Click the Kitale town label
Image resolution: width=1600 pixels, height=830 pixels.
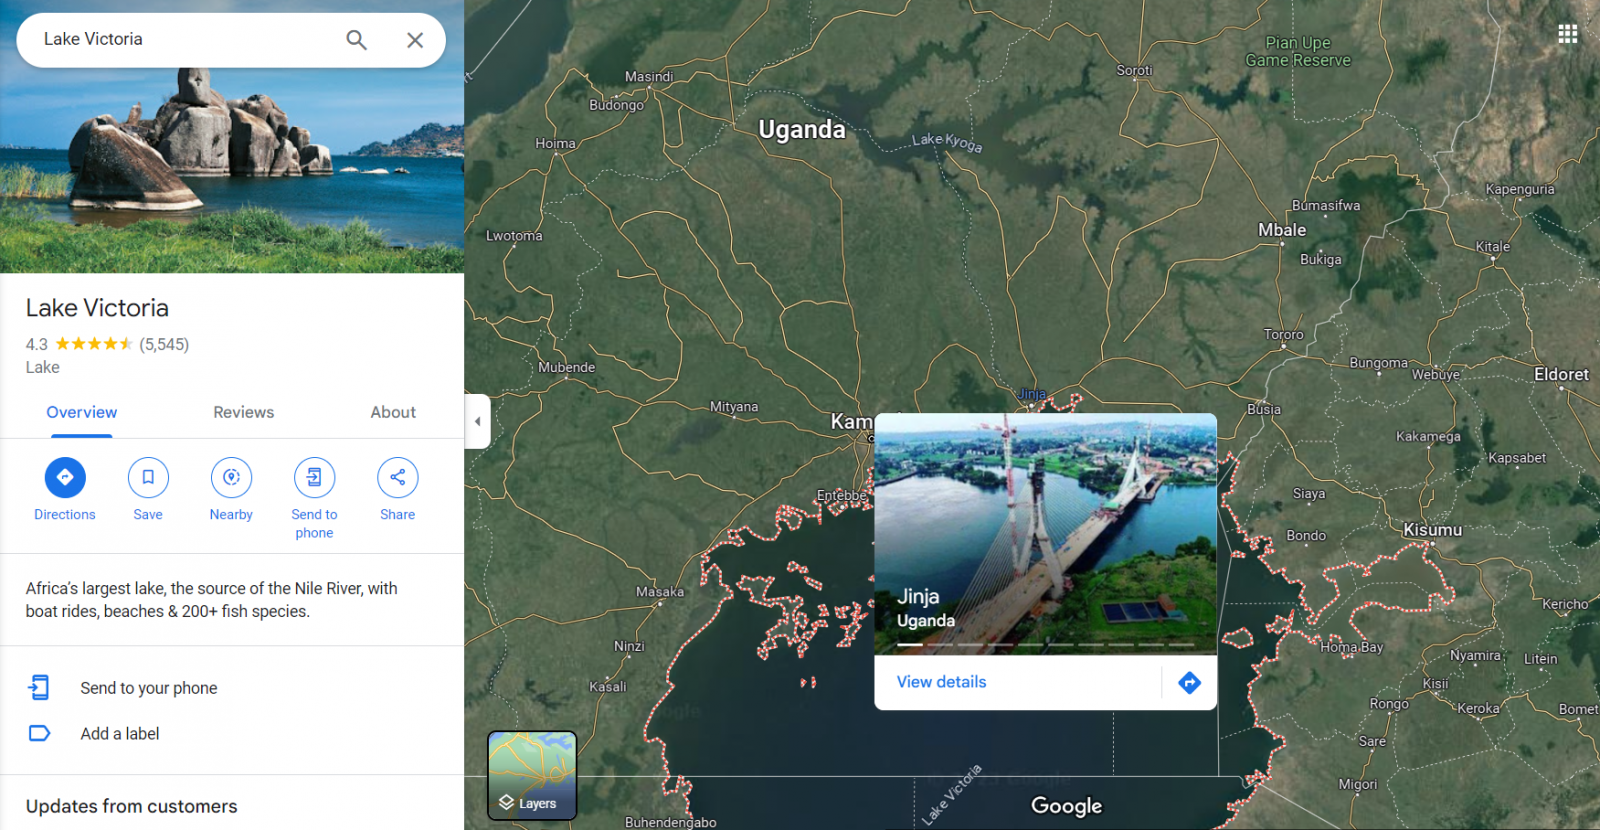[1492, 246]
